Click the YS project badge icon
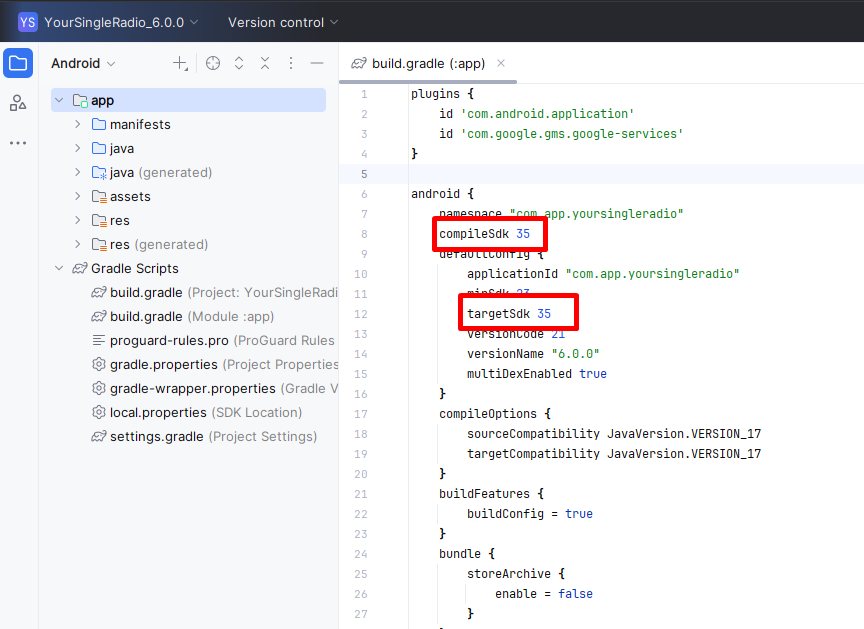The width and height of the screenshot is (864, 629). coord(28,23)
